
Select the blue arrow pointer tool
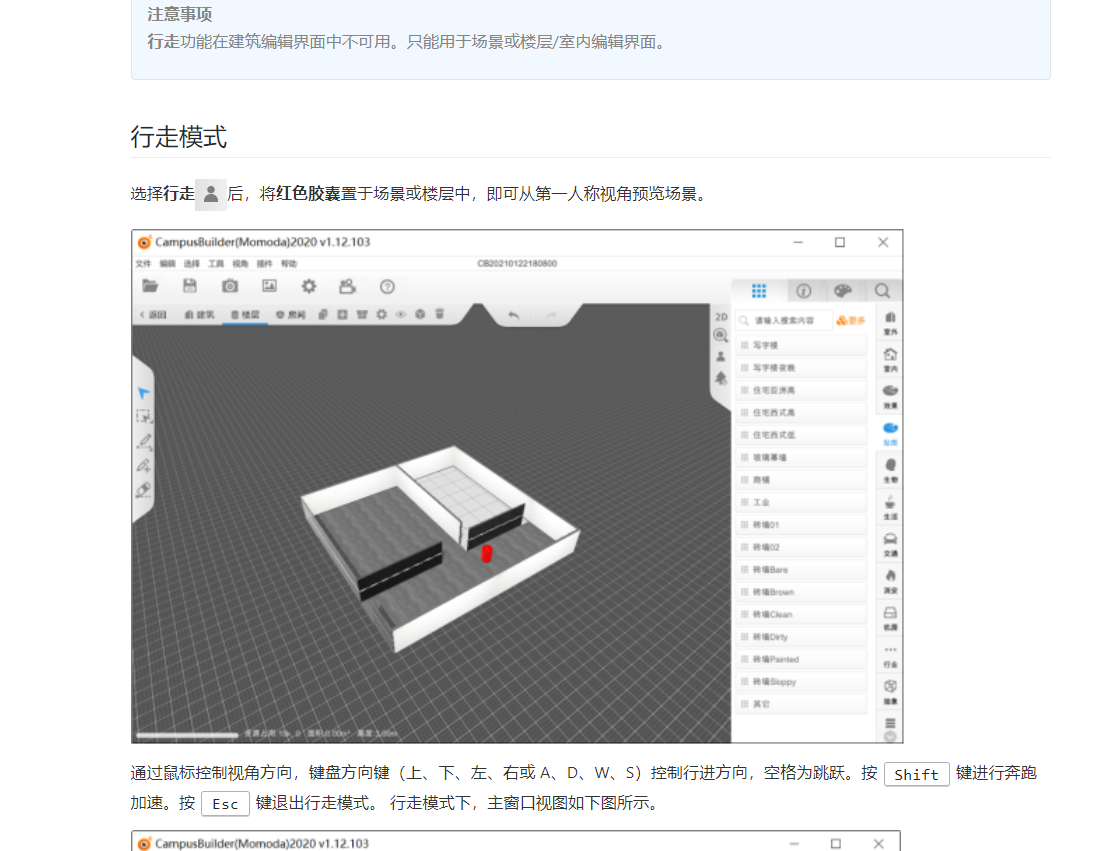pyautogui.click(x=144, y=393)
